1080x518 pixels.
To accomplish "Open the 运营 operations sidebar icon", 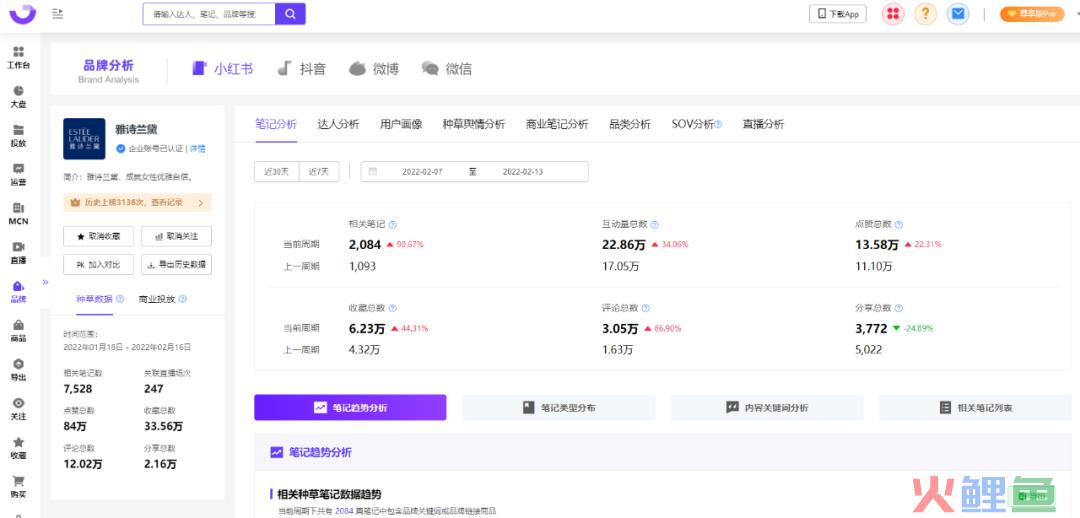I will click(19, 175).
